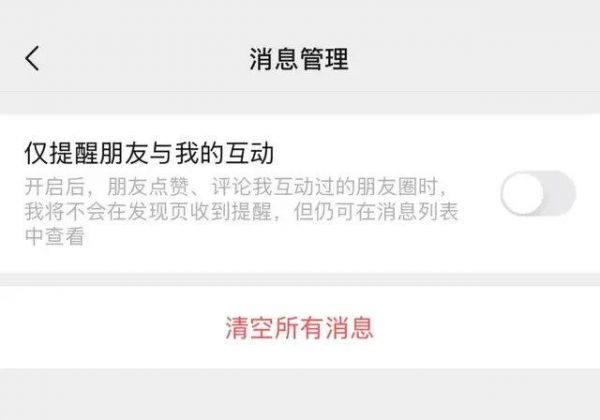This screenshot has height=420, width=600.
Task: Clear all messages with the red link
Action: pyautogui.click(x=299, y=328)
